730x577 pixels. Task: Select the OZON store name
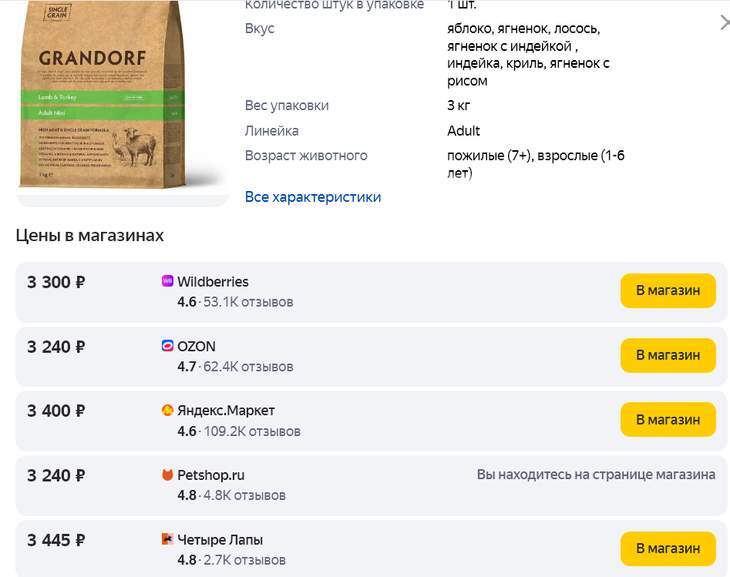(196, 346)
